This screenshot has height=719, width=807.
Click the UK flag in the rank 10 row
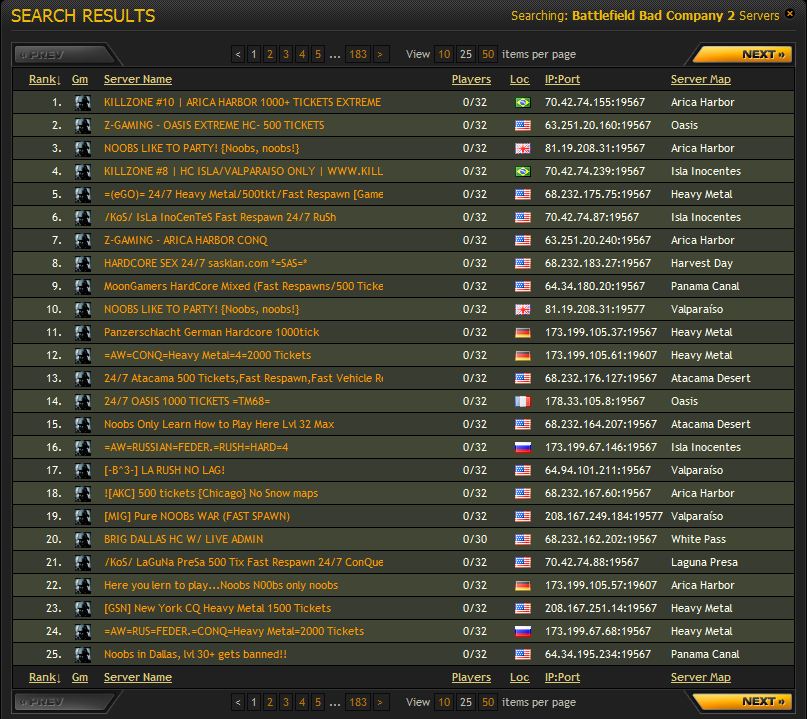coord(522,309)
